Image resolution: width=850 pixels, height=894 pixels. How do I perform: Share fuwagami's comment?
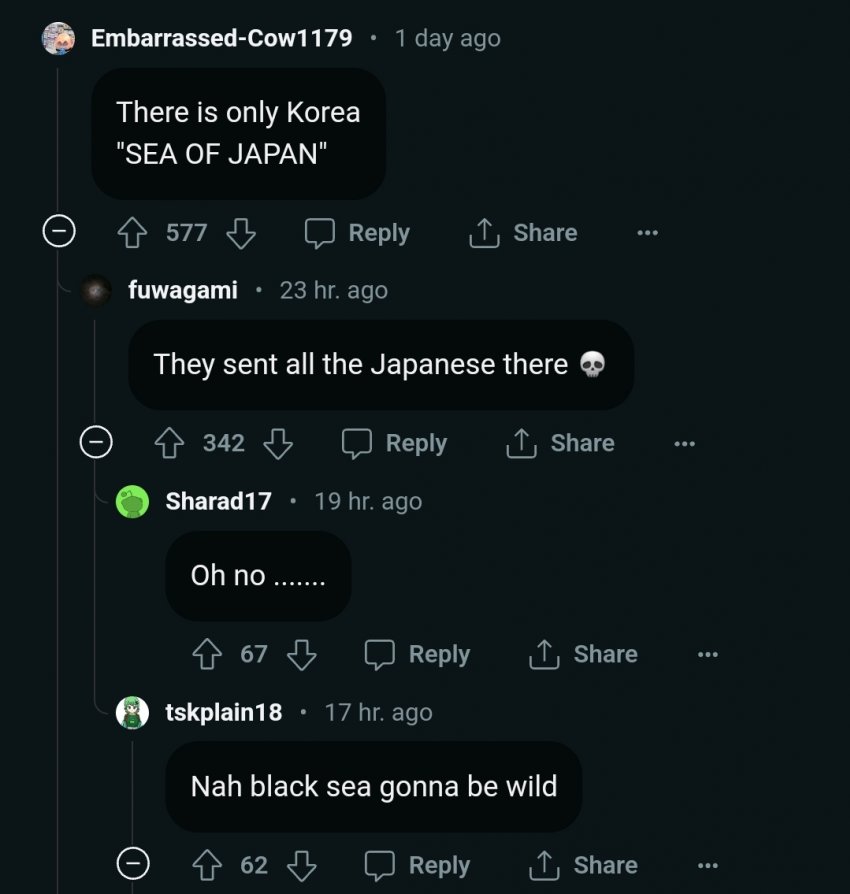click(560, 443)
